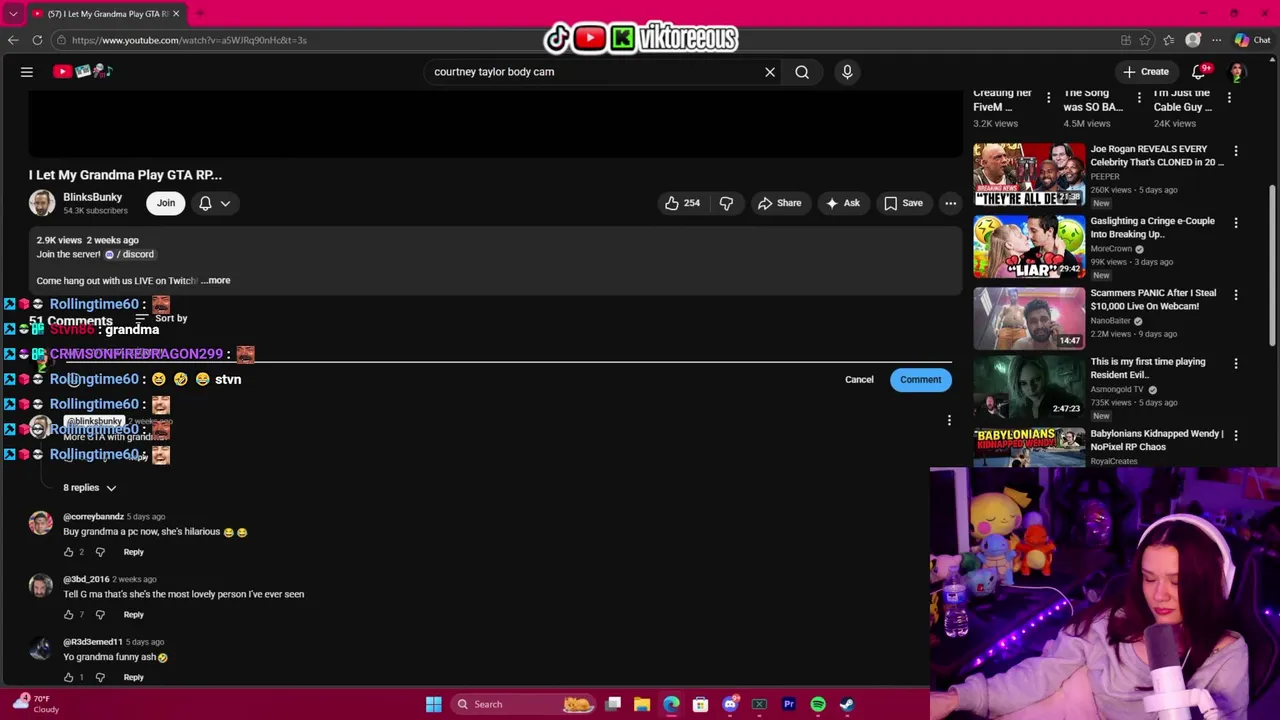Viewport: 1280px width, 720px height.
Task: Open the Copilot Chat button
Action: (x=1252, y=40)
